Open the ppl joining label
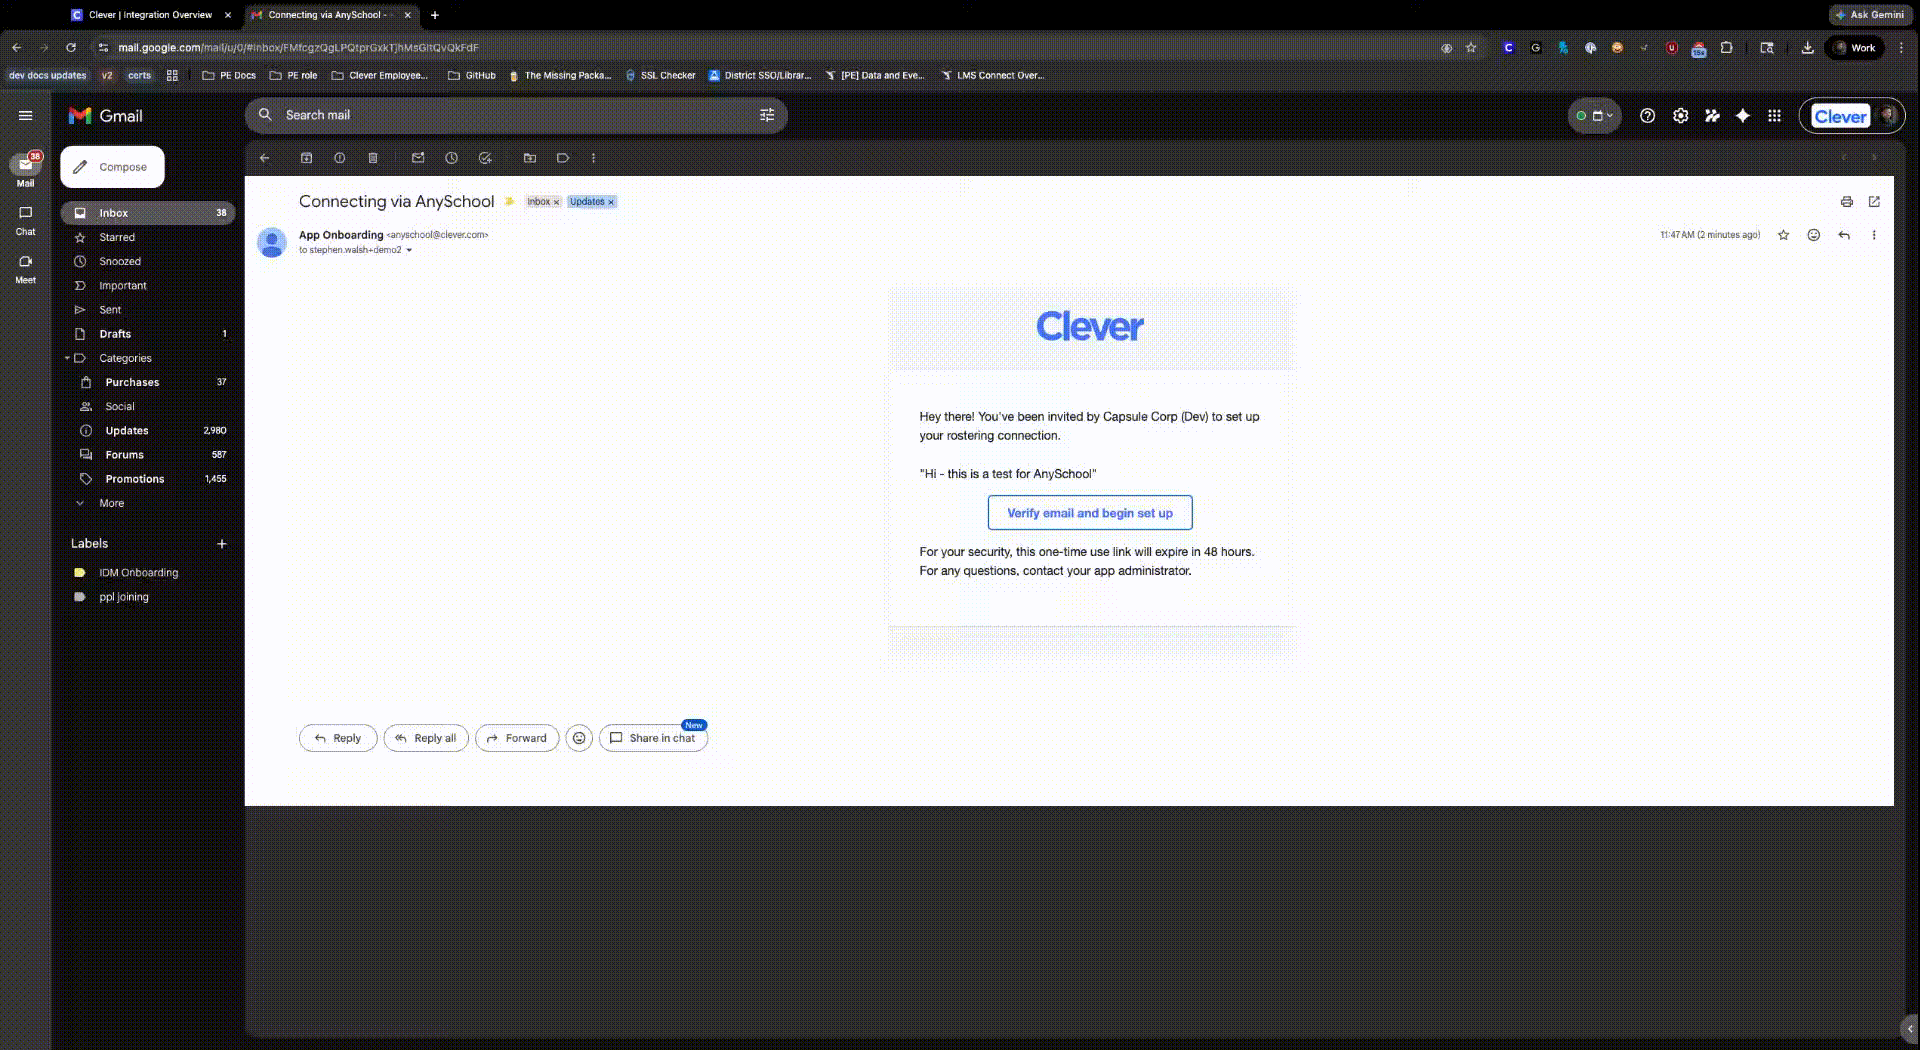This screenshot has width=1920, height=1050. (148, 597)
